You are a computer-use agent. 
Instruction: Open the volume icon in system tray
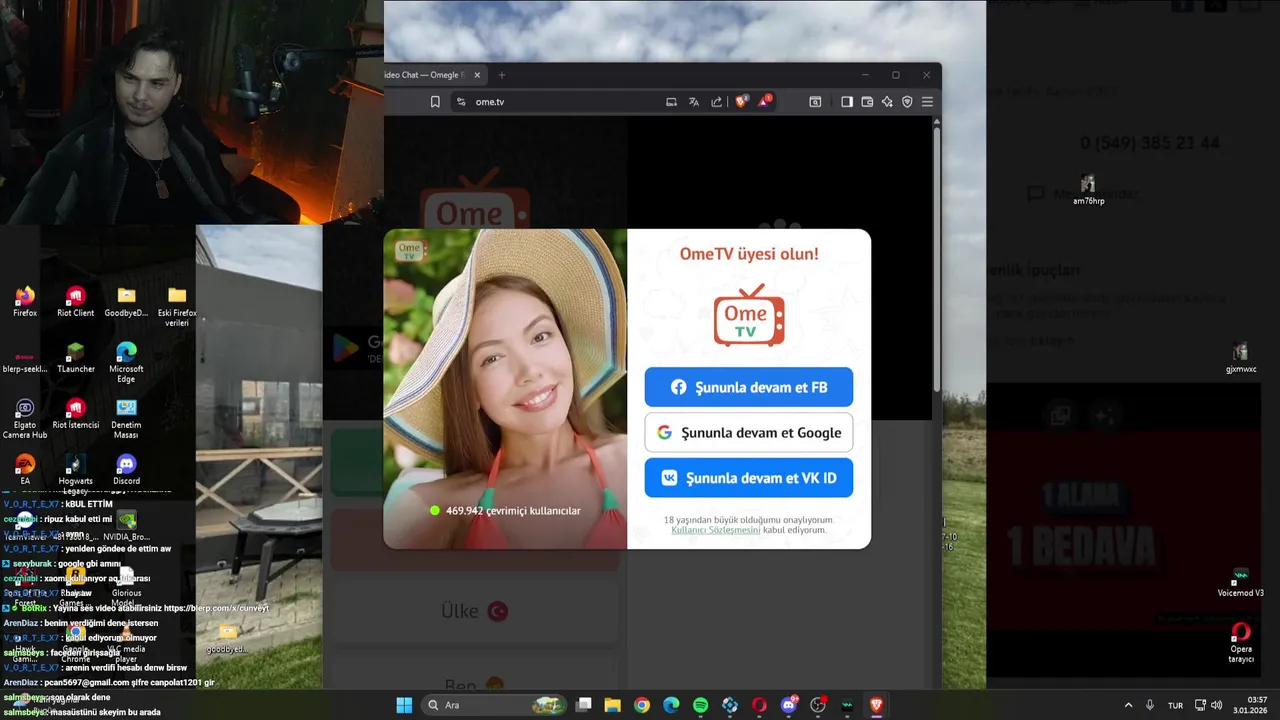point(1217,705)
